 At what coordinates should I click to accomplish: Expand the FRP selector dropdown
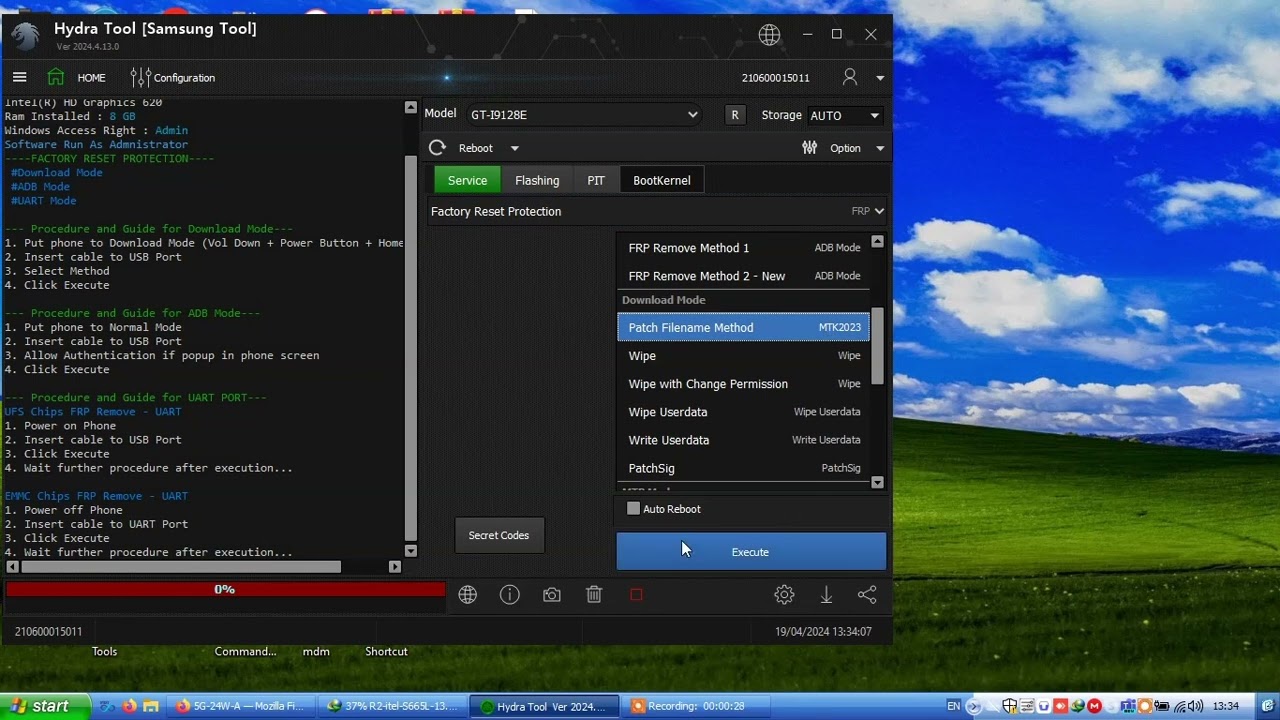pos(868,211)
